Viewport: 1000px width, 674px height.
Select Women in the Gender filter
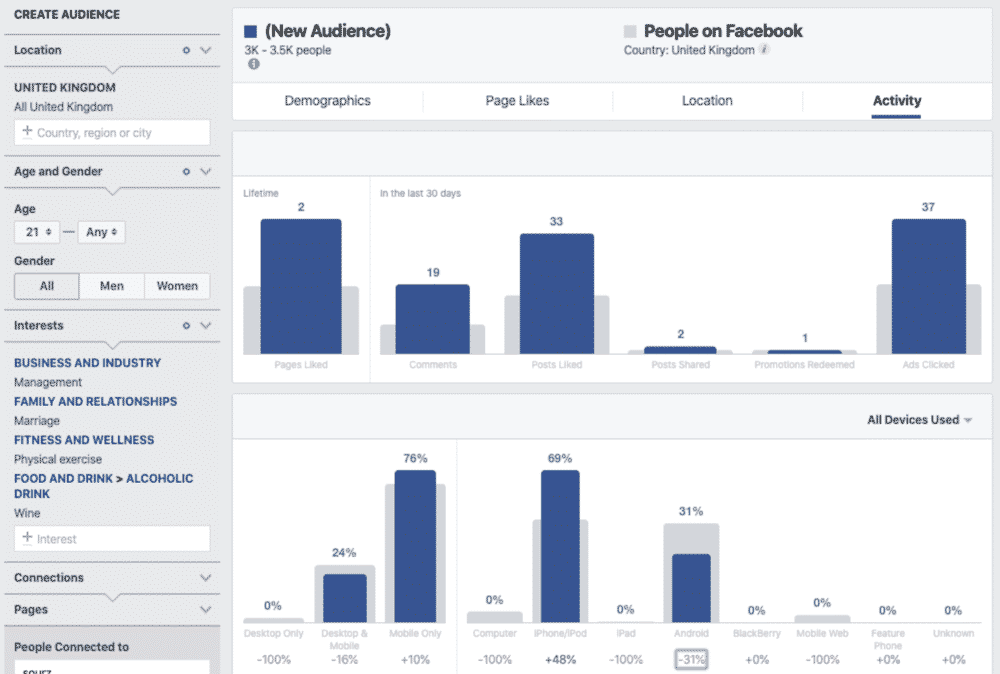(177, 286)
